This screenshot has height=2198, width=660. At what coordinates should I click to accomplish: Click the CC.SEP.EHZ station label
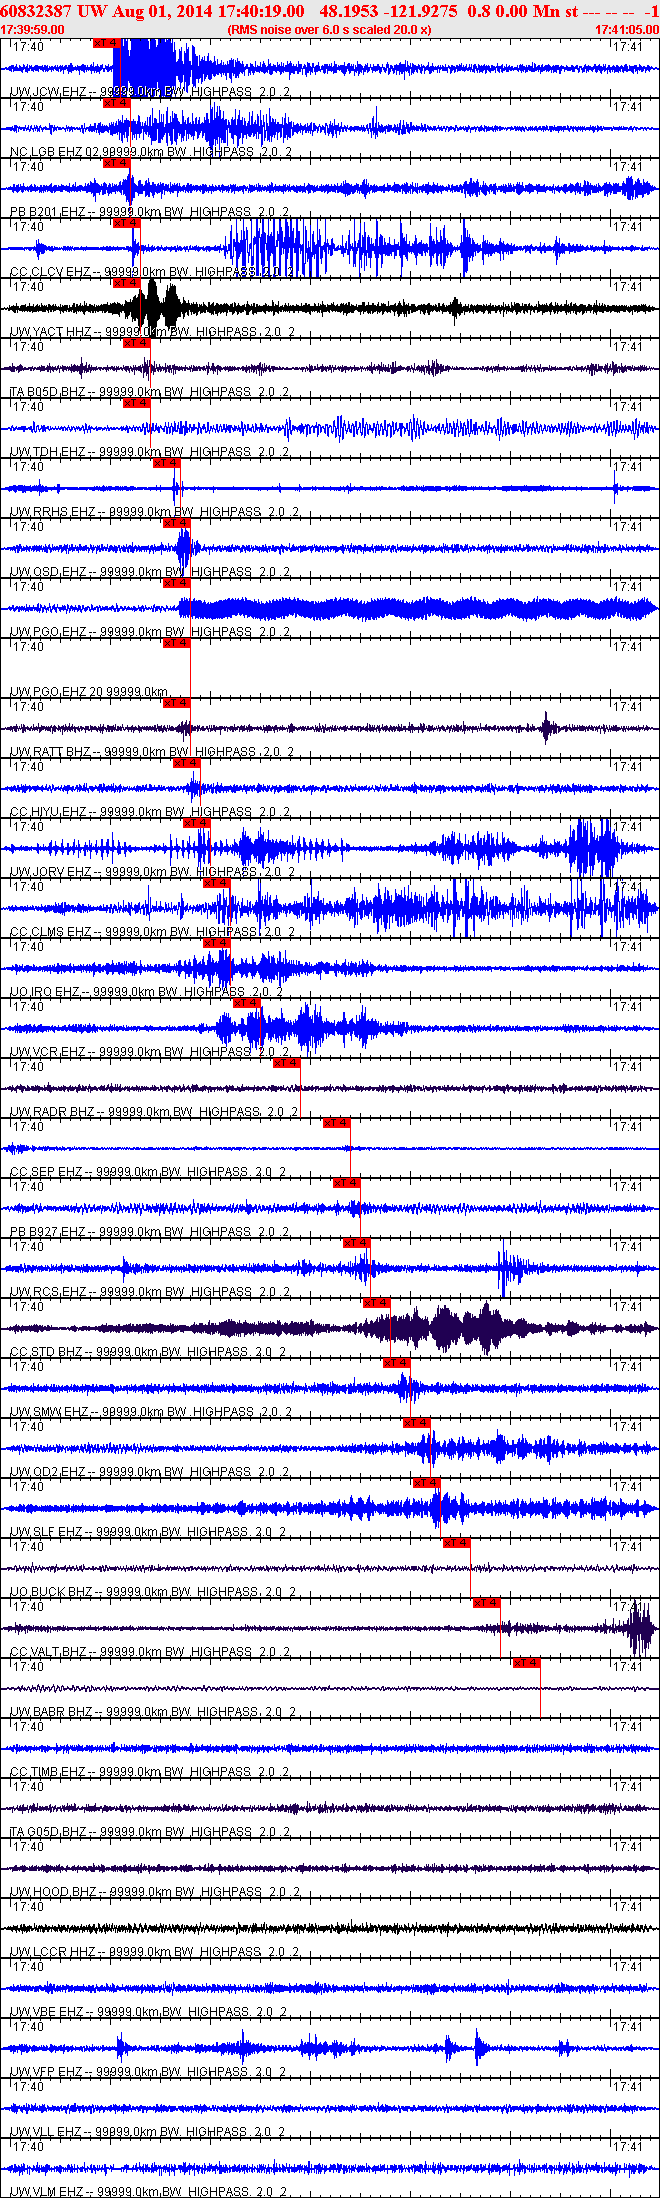coord(149,1172)
